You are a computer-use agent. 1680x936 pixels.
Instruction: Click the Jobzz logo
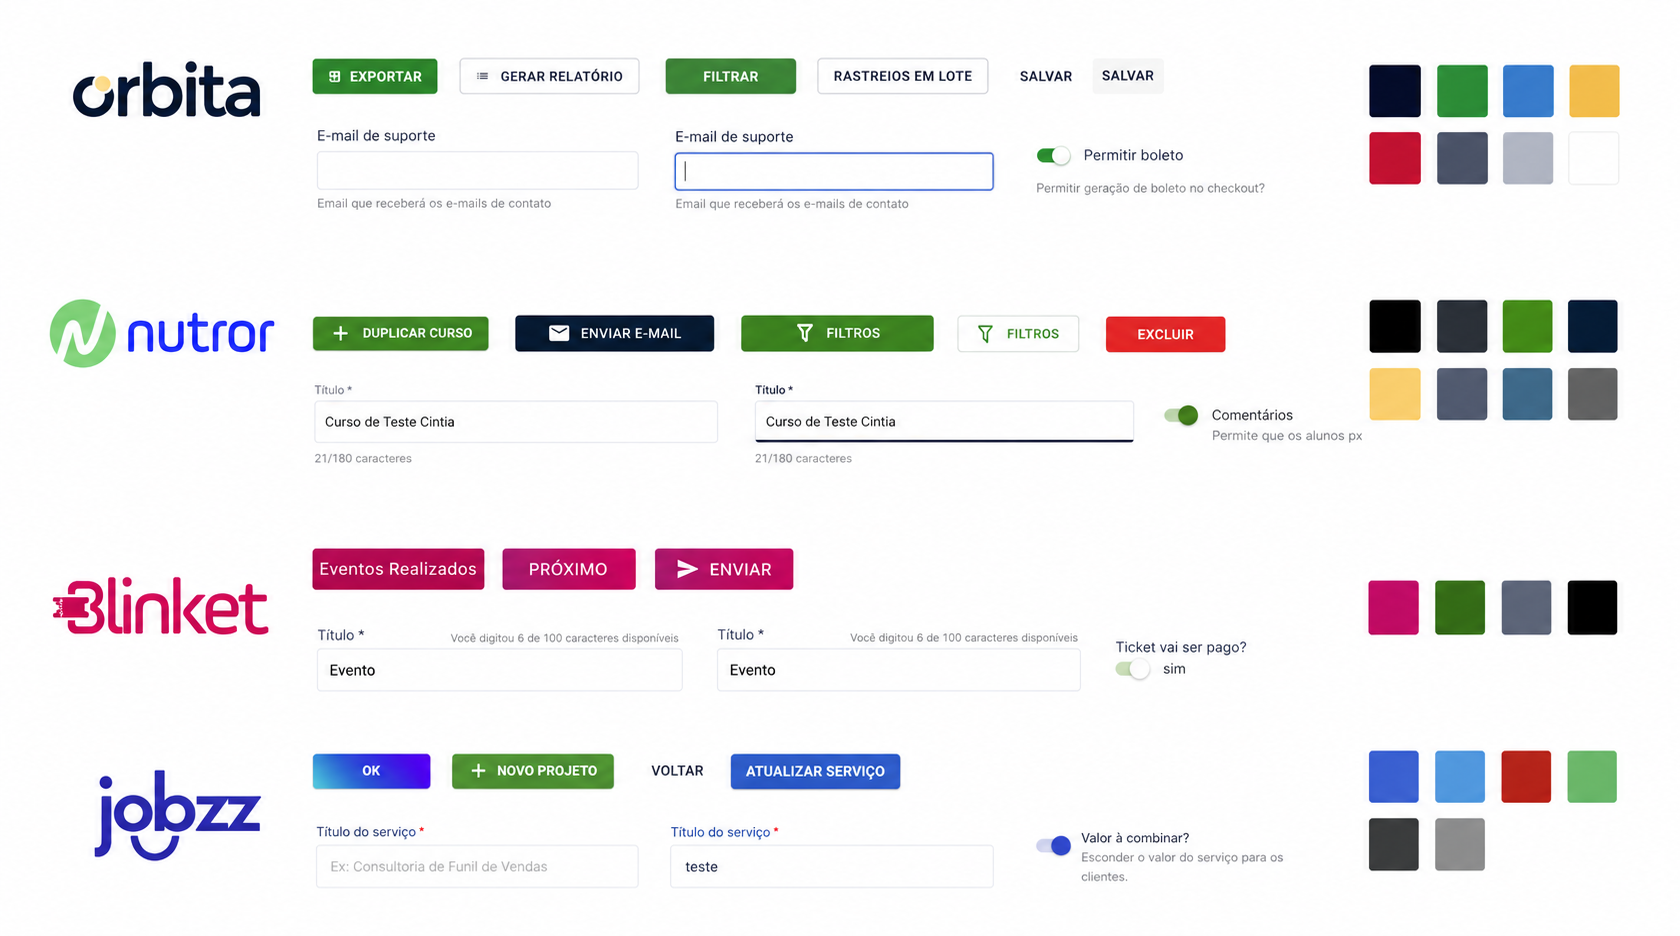pyautogui.click(x=178, y=815)
